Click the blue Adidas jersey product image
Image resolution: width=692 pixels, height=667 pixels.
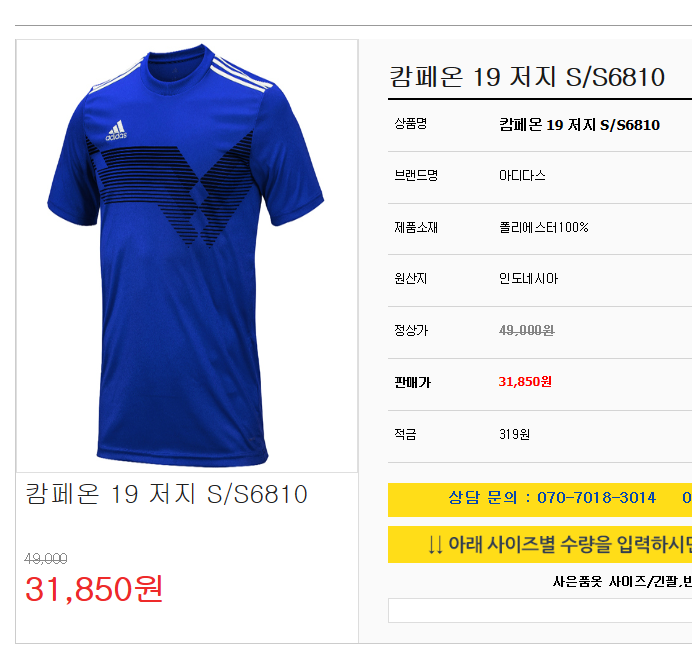coord(186,256)
